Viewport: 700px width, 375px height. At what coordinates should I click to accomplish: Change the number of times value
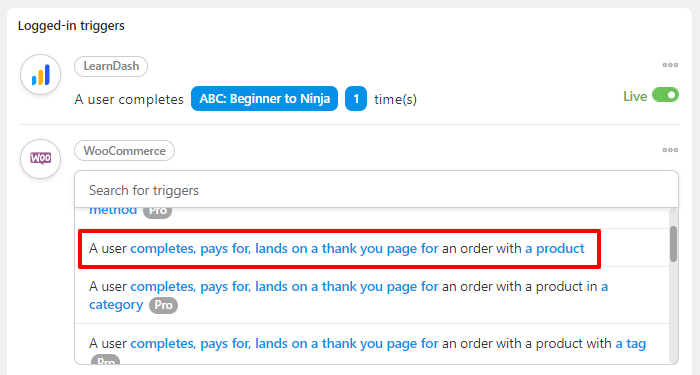click(x=356, y=99)
